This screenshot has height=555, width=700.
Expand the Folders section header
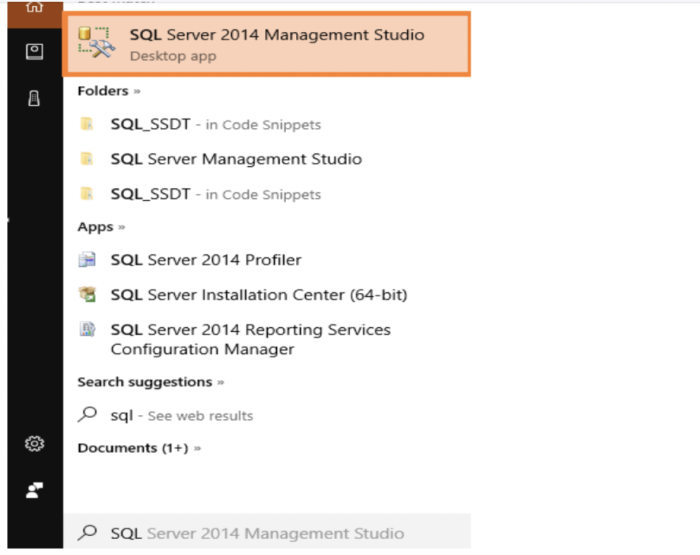click(x=109, y=91)
